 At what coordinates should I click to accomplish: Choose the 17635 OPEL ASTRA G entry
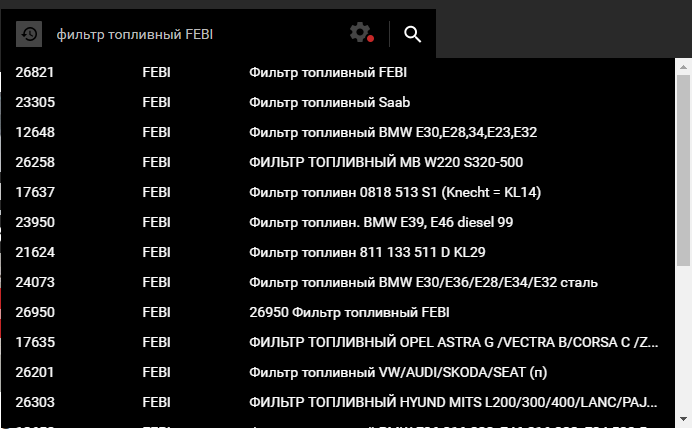pos(338,342)
